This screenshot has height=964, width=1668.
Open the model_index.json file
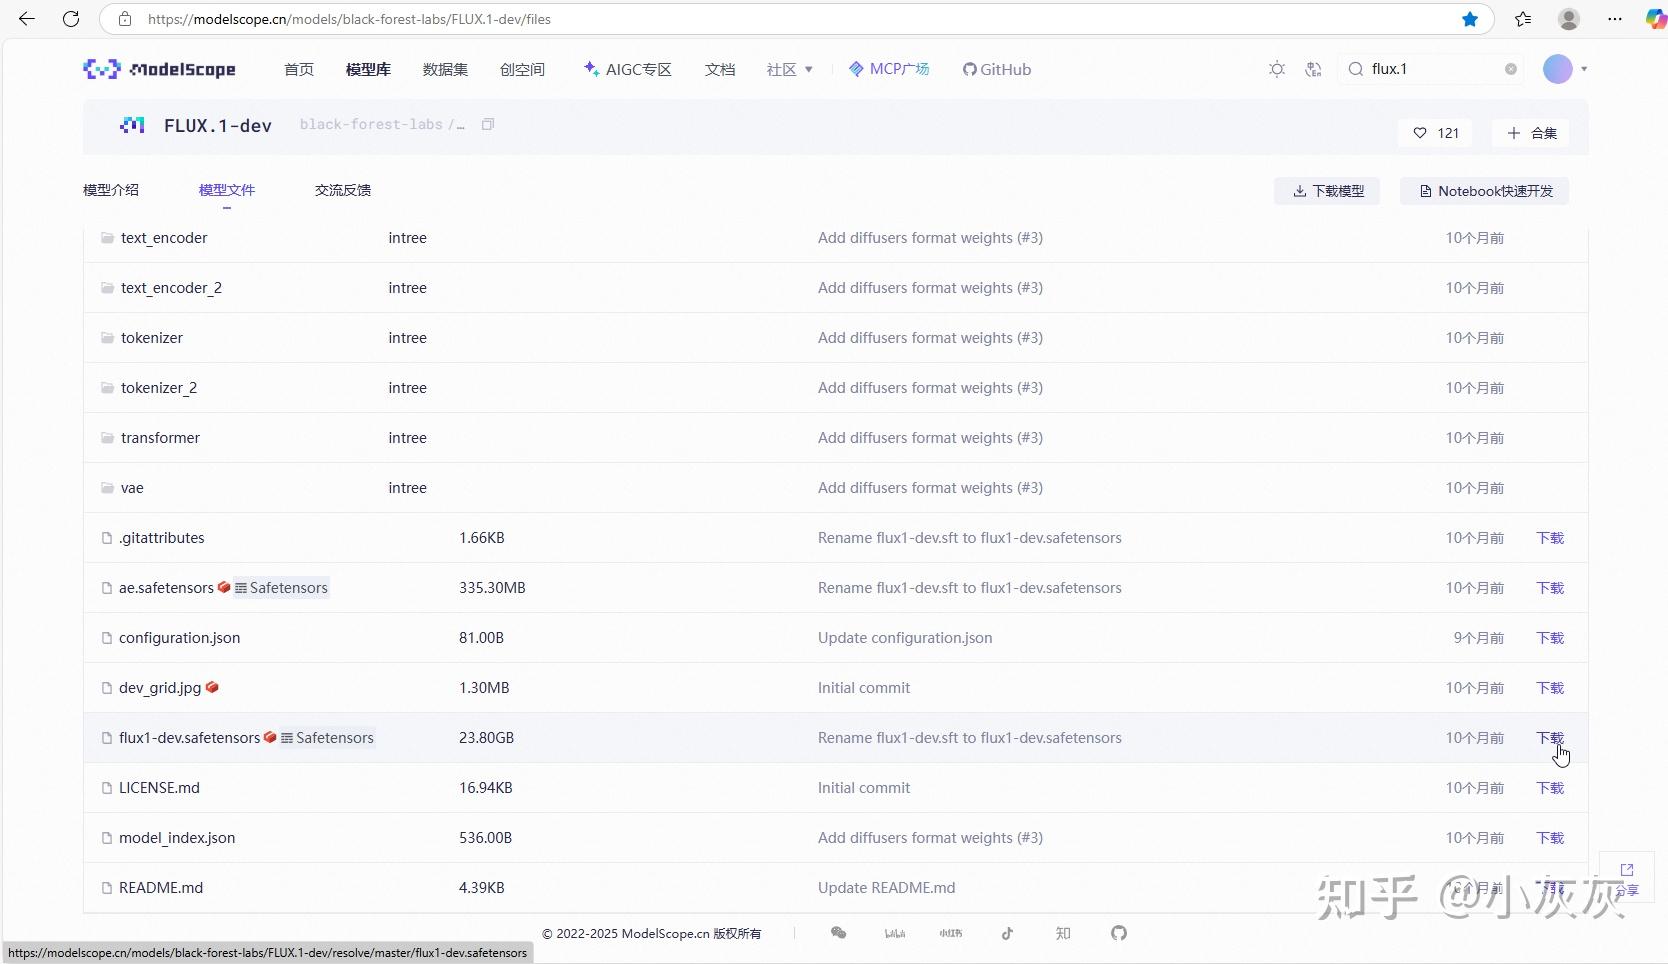[x=177, y=838]
